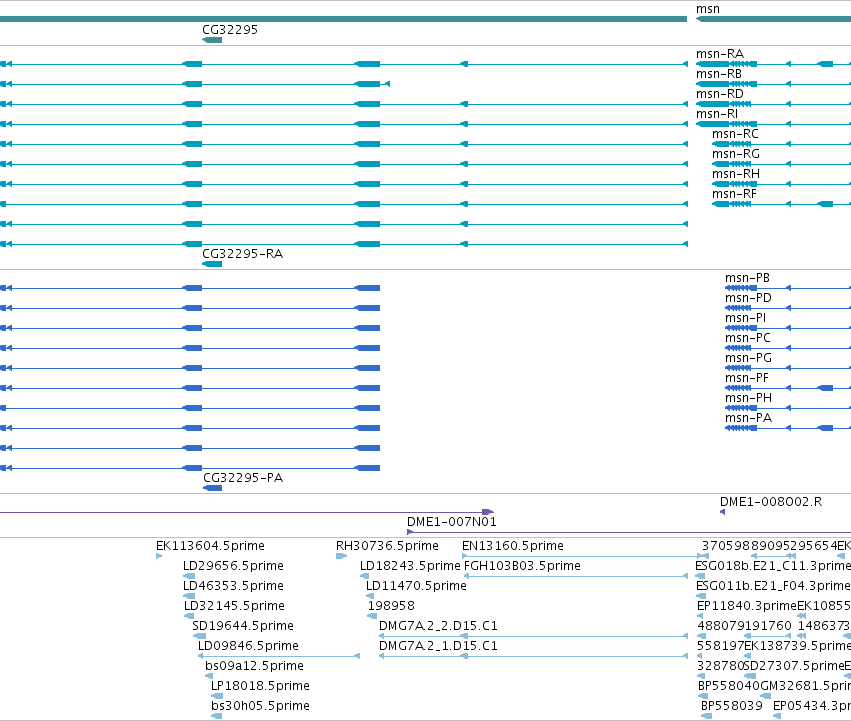Select the msn-RF transcript label
The image size is (851, 721).
(734, 194)
